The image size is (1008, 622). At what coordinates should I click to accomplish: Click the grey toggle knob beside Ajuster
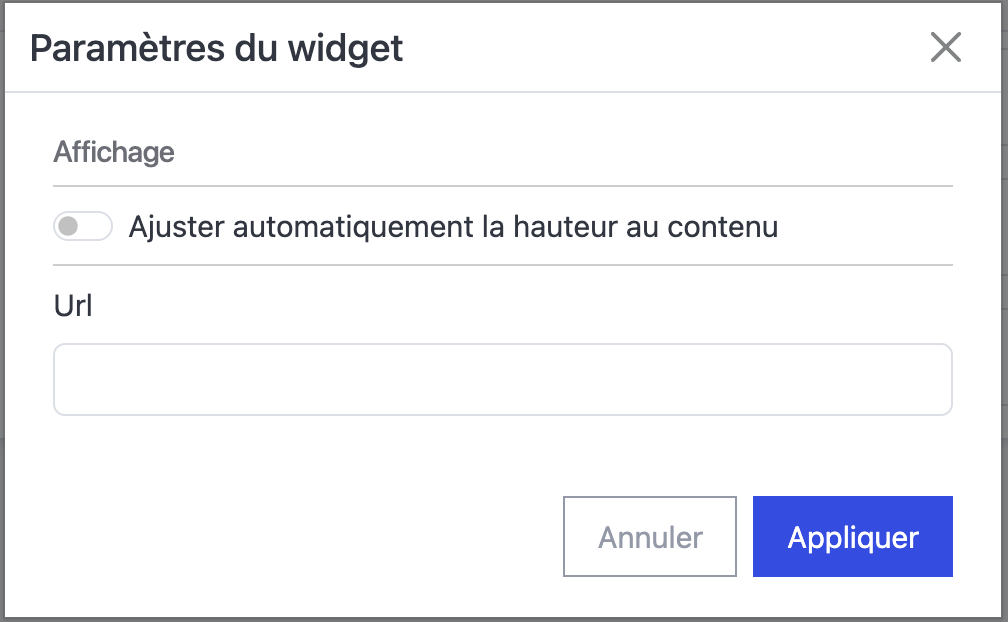(x=68, y=227)
